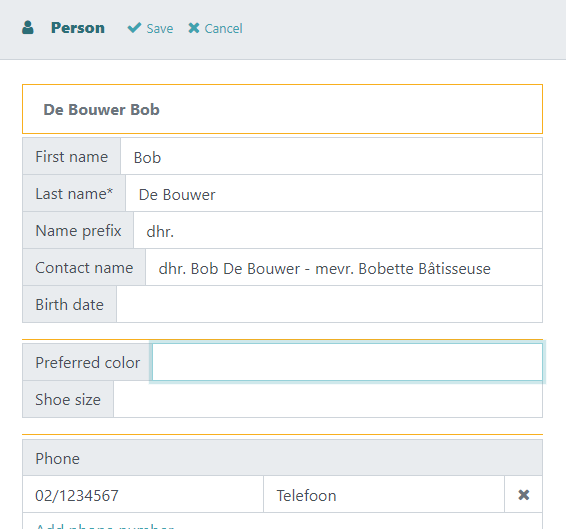Click the Preferred color label
566x529 pixels.
(x=87, y=362)
